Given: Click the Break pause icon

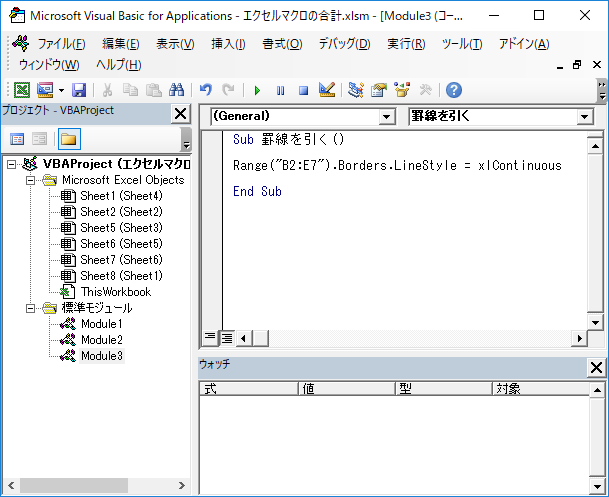Looking at the screenshot, I should tap(280, 90).
